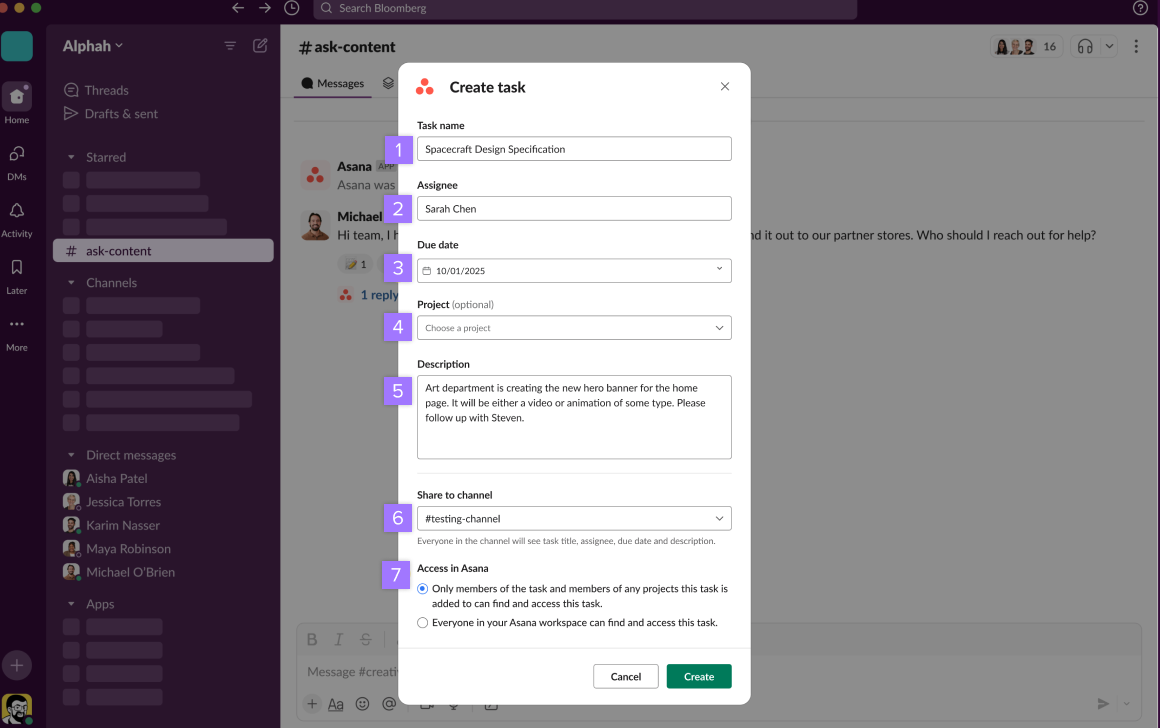
Task: Click the emoji smiley icon in composer
Action: (362, 704)
